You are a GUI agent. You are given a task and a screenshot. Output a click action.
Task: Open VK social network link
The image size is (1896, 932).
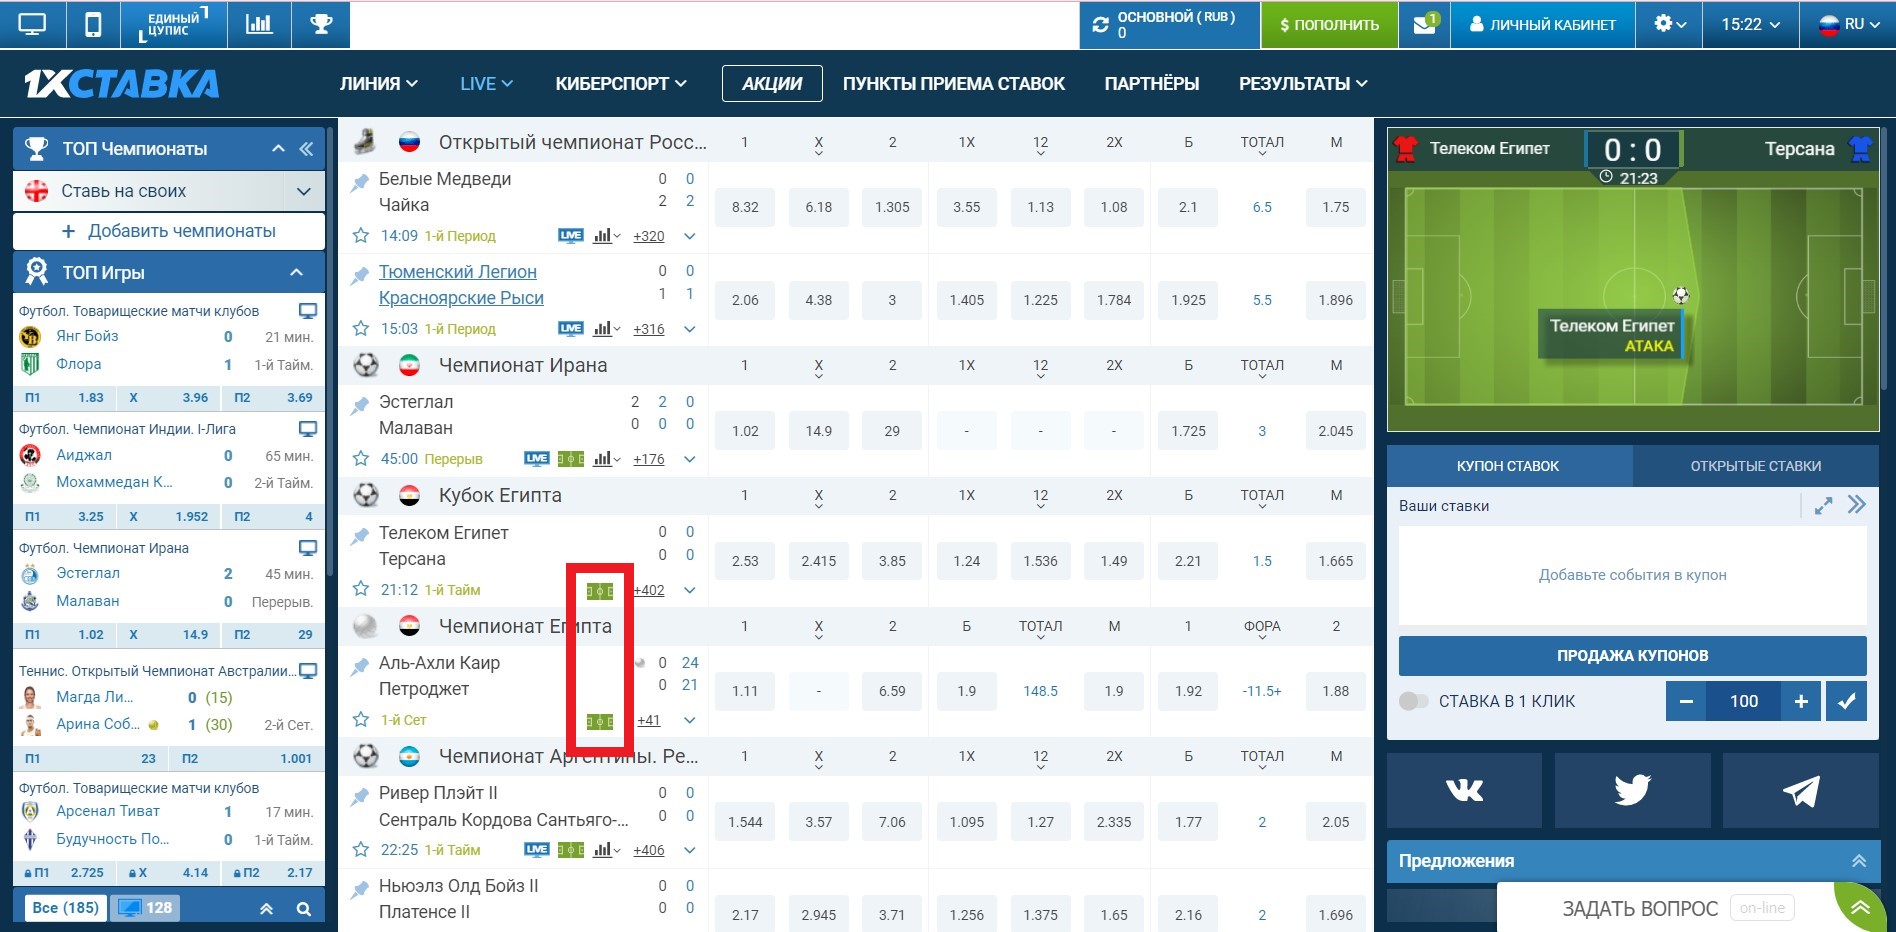pos(1464,790)
